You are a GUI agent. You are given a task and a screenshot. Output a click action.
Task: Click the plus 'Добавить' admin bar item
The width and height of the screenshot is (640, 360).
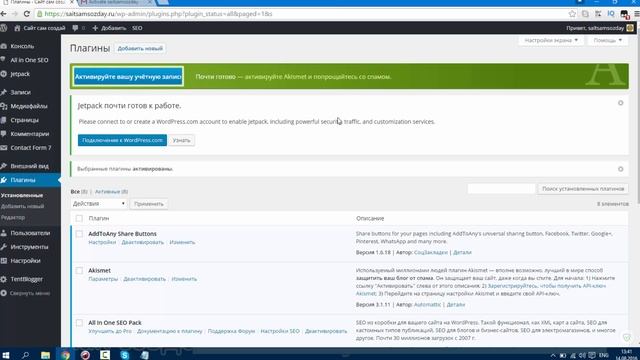109,28
